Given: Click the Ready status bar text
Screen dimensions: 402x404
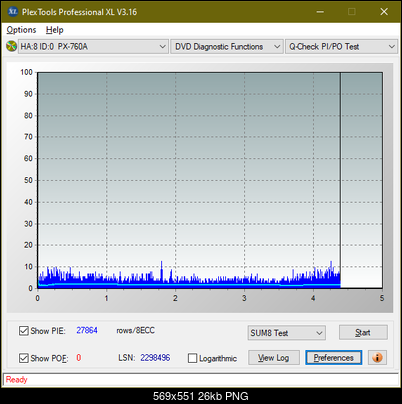Looking at the screenshot, I should 17,380.
